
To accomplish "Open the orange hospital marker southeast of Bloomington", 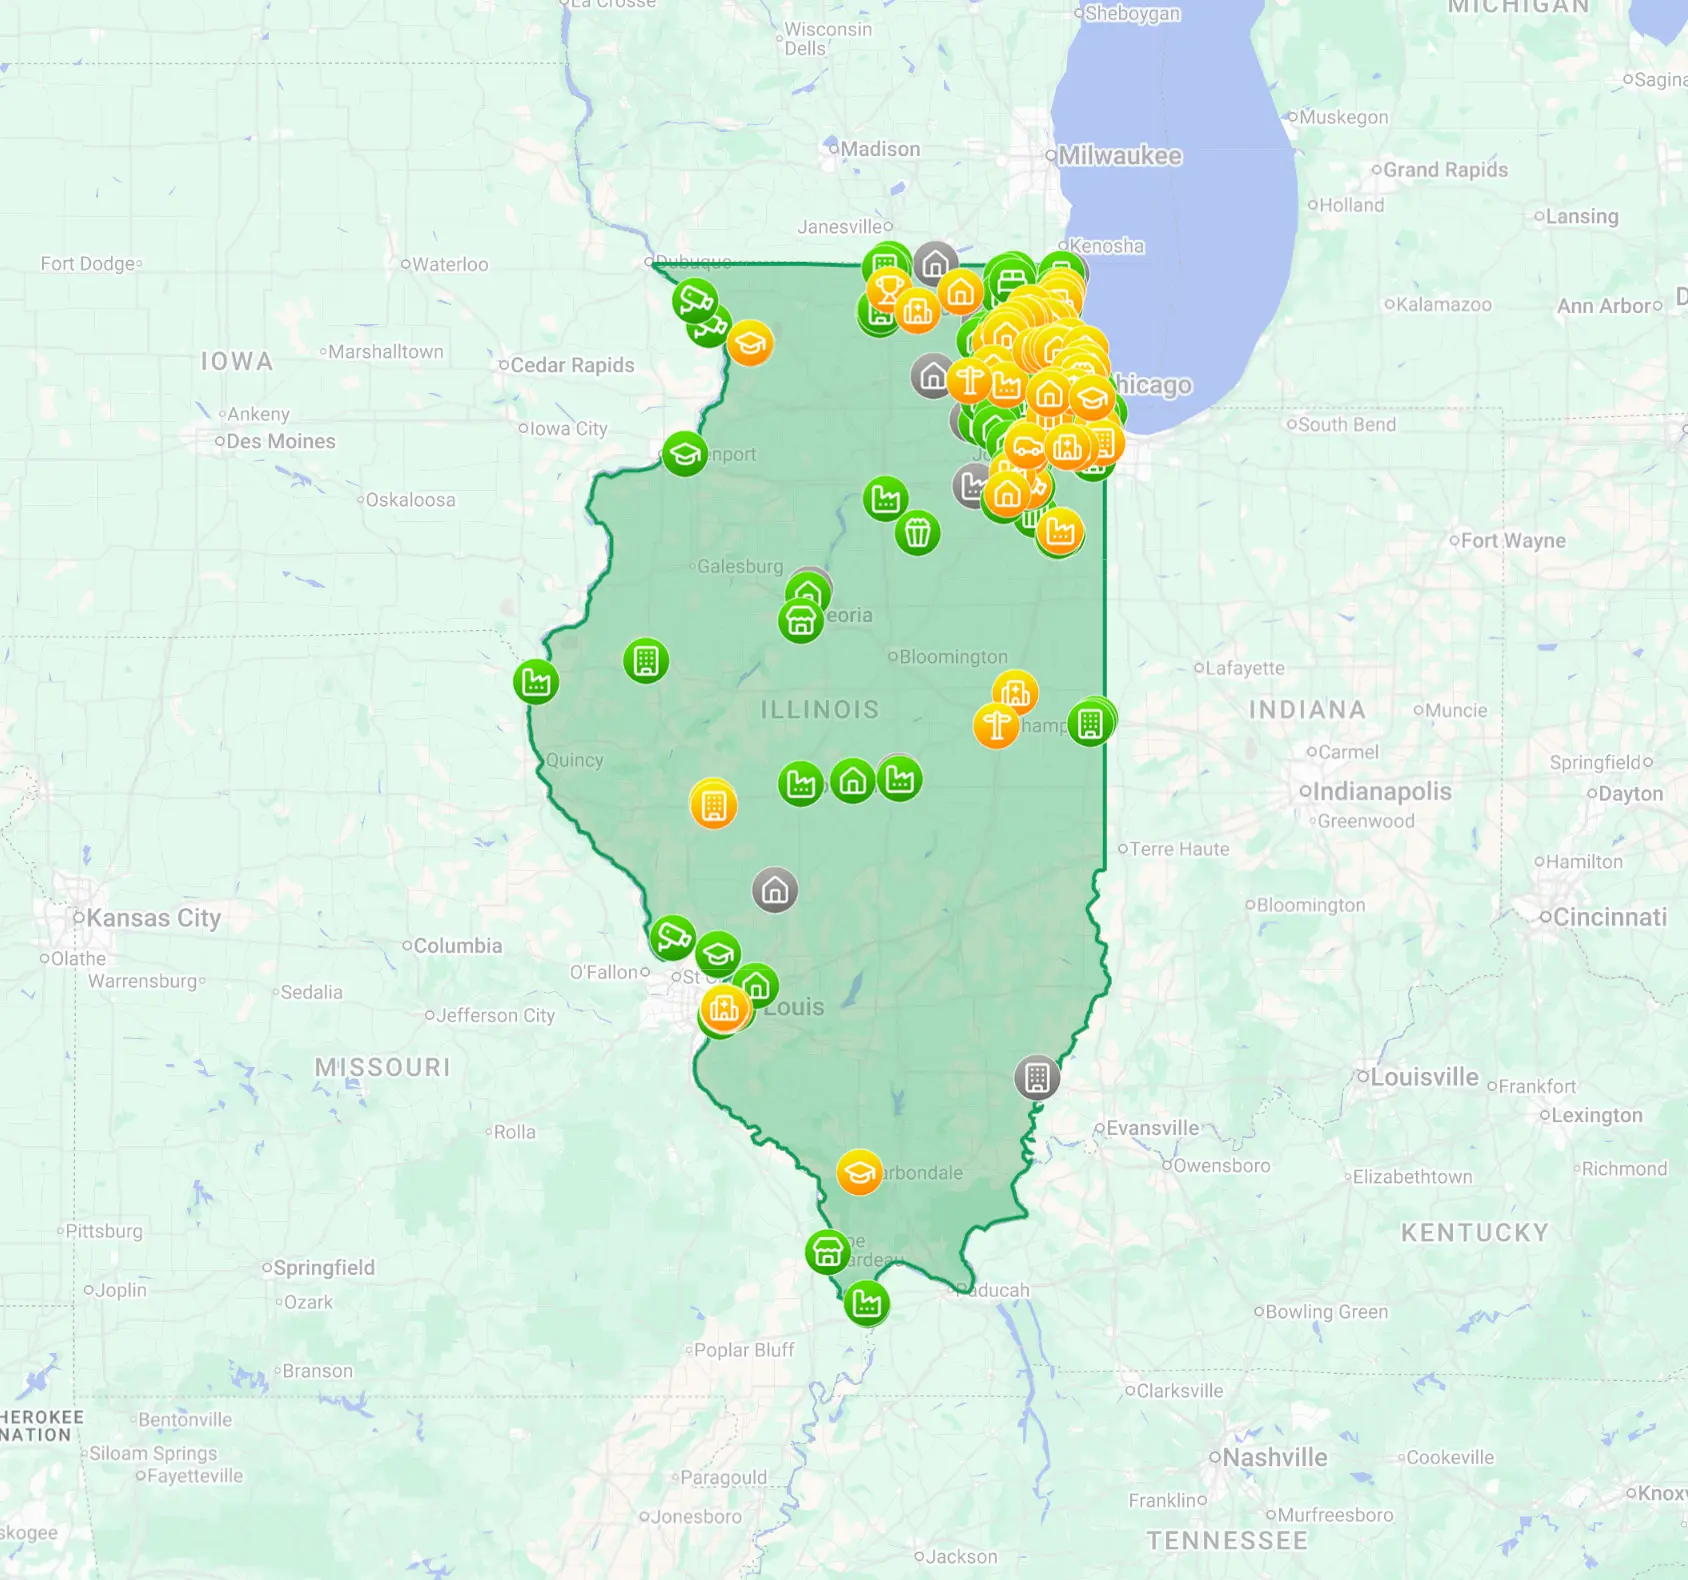I will click(x=1015, y=692).
